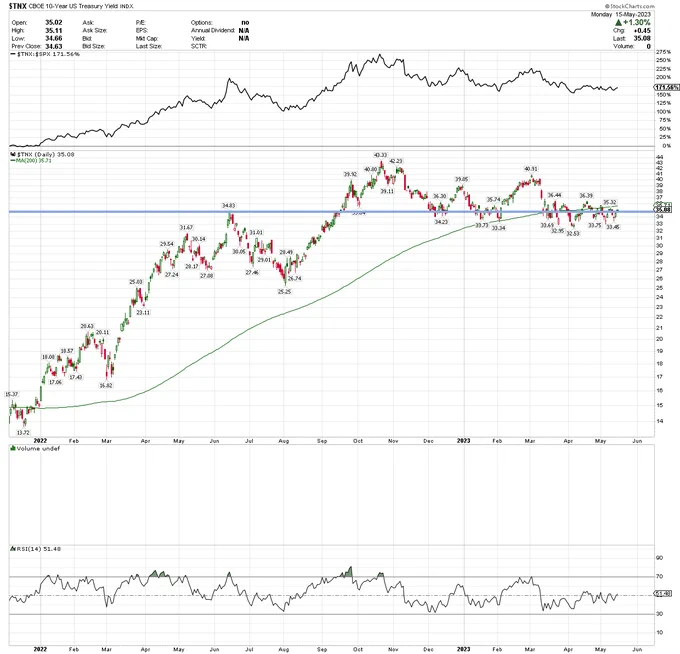
Task: Click the 90 tick on RSI axis
Action: click(x=660, y=558)
